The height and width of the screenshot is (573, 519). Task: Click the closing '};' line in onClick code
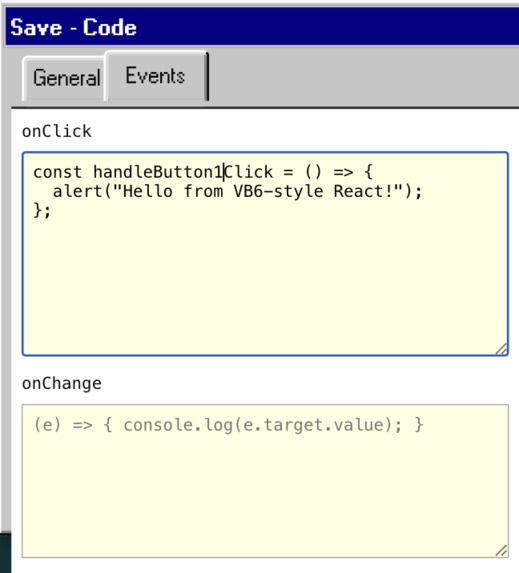(x=42, y=211)
